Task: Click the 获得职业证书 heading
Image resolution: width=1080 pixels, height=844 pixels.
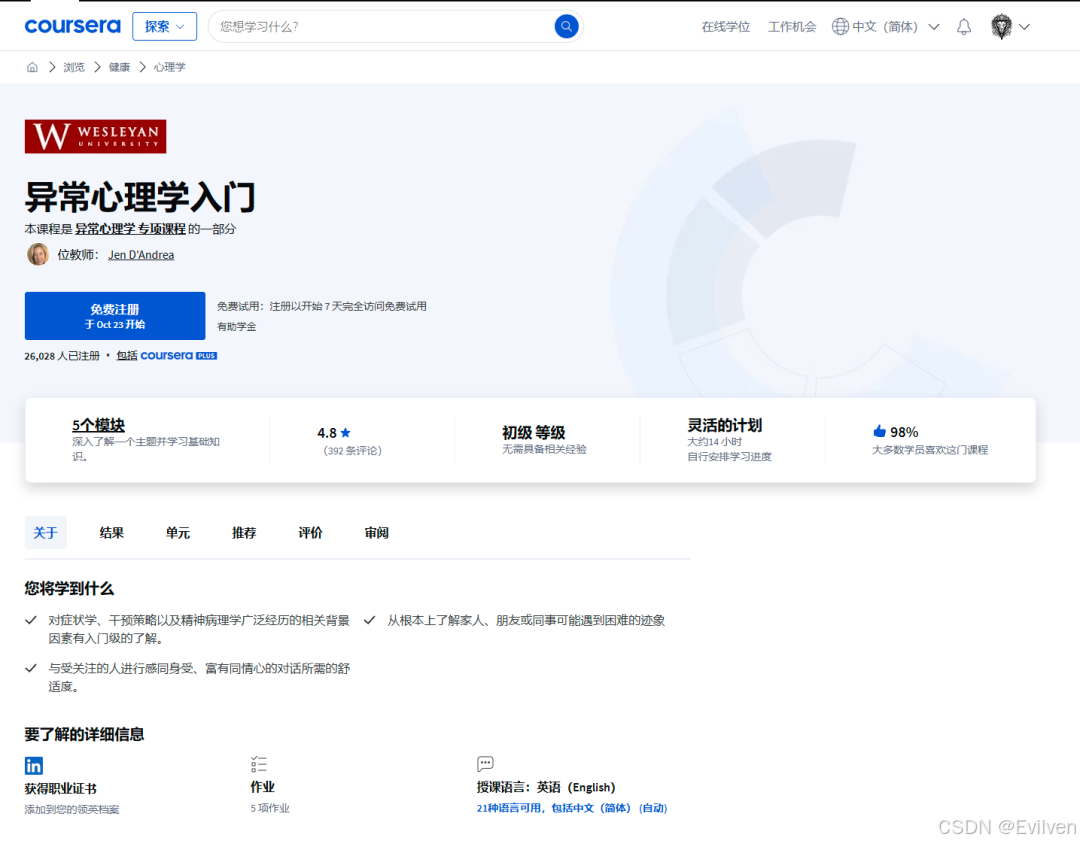Action: (x=61, y=788)
